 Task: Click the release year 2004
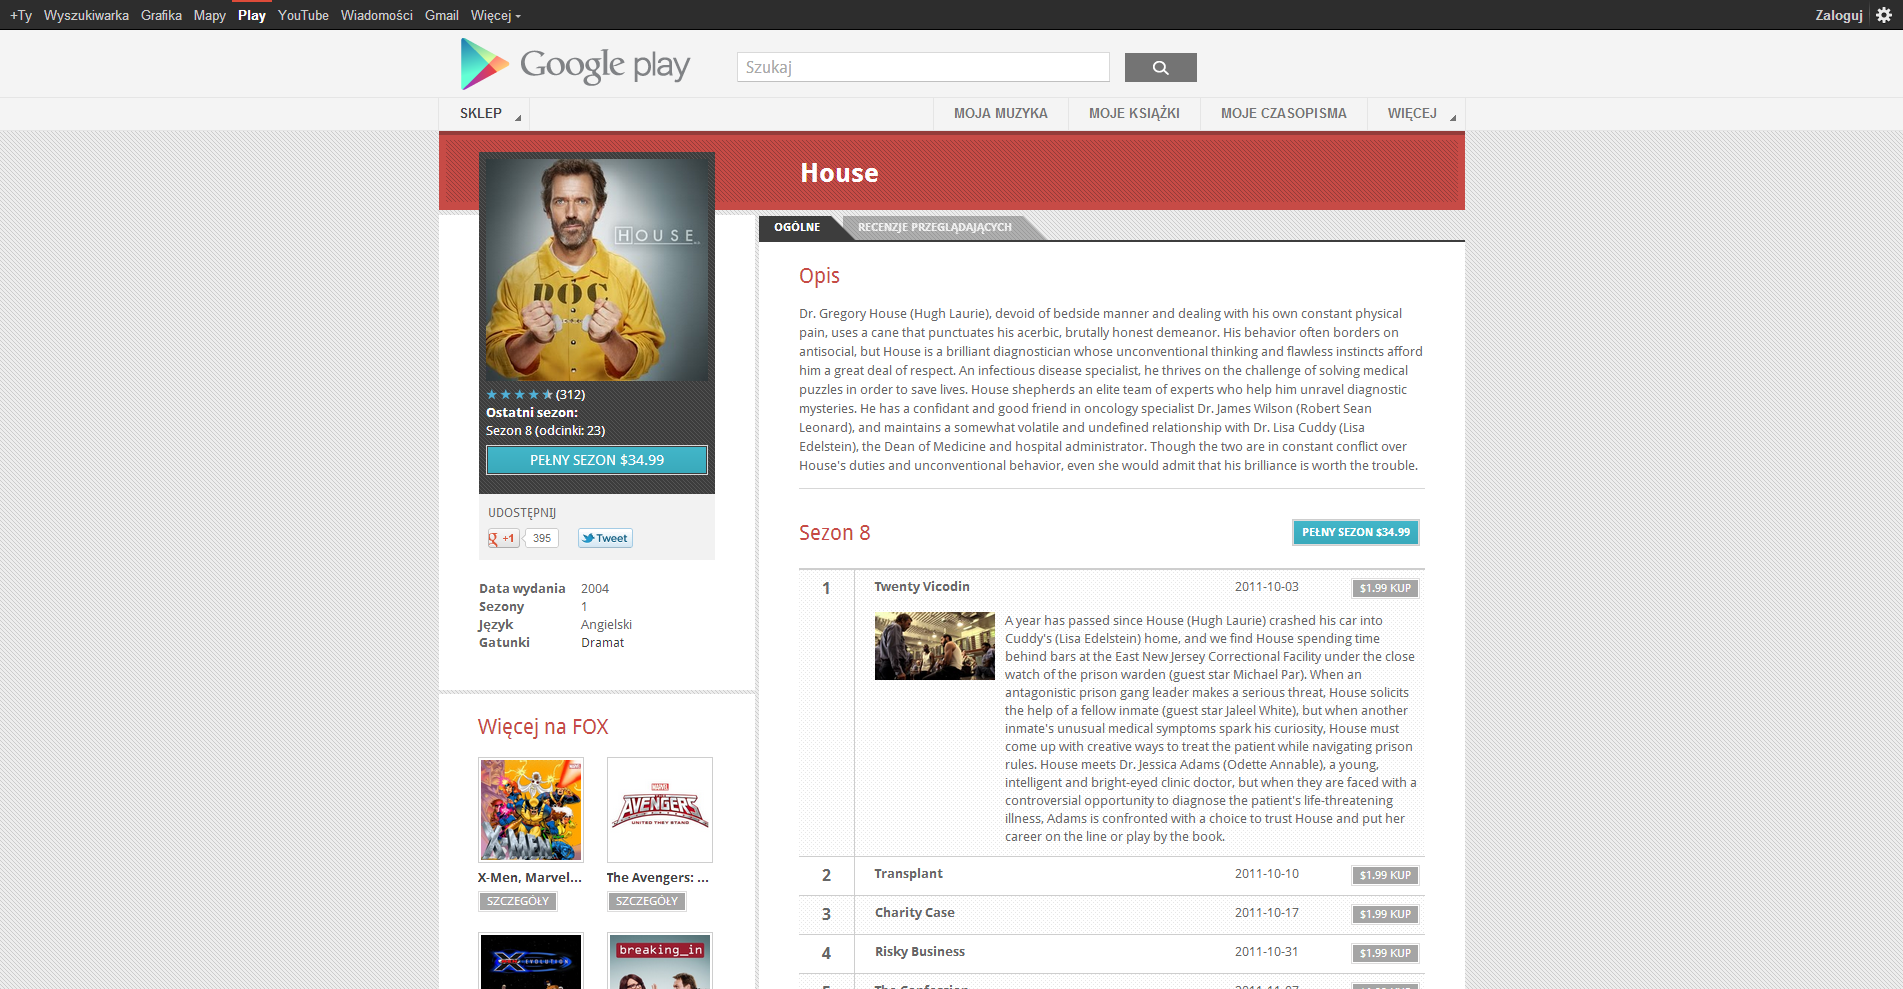pyautogui.click(x=595, y=589)
